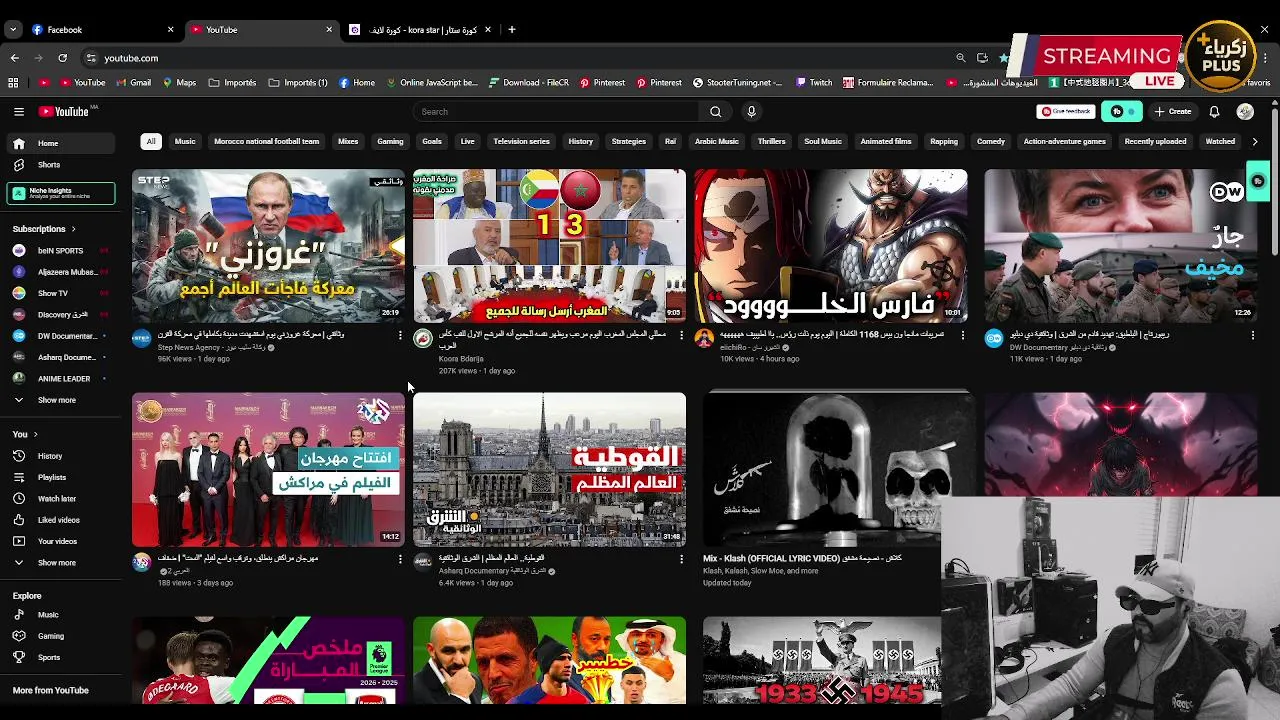This screenshot has height=720, width=1280.
Task: Open Sports under Explore
Action: 60,658
